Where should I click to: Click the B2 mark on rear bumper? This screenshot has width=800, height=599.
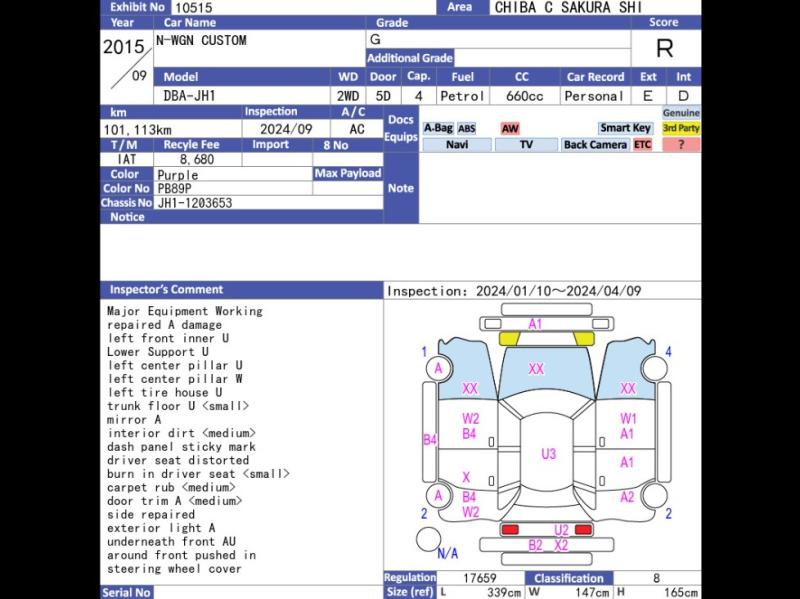(x=535, y=545)
